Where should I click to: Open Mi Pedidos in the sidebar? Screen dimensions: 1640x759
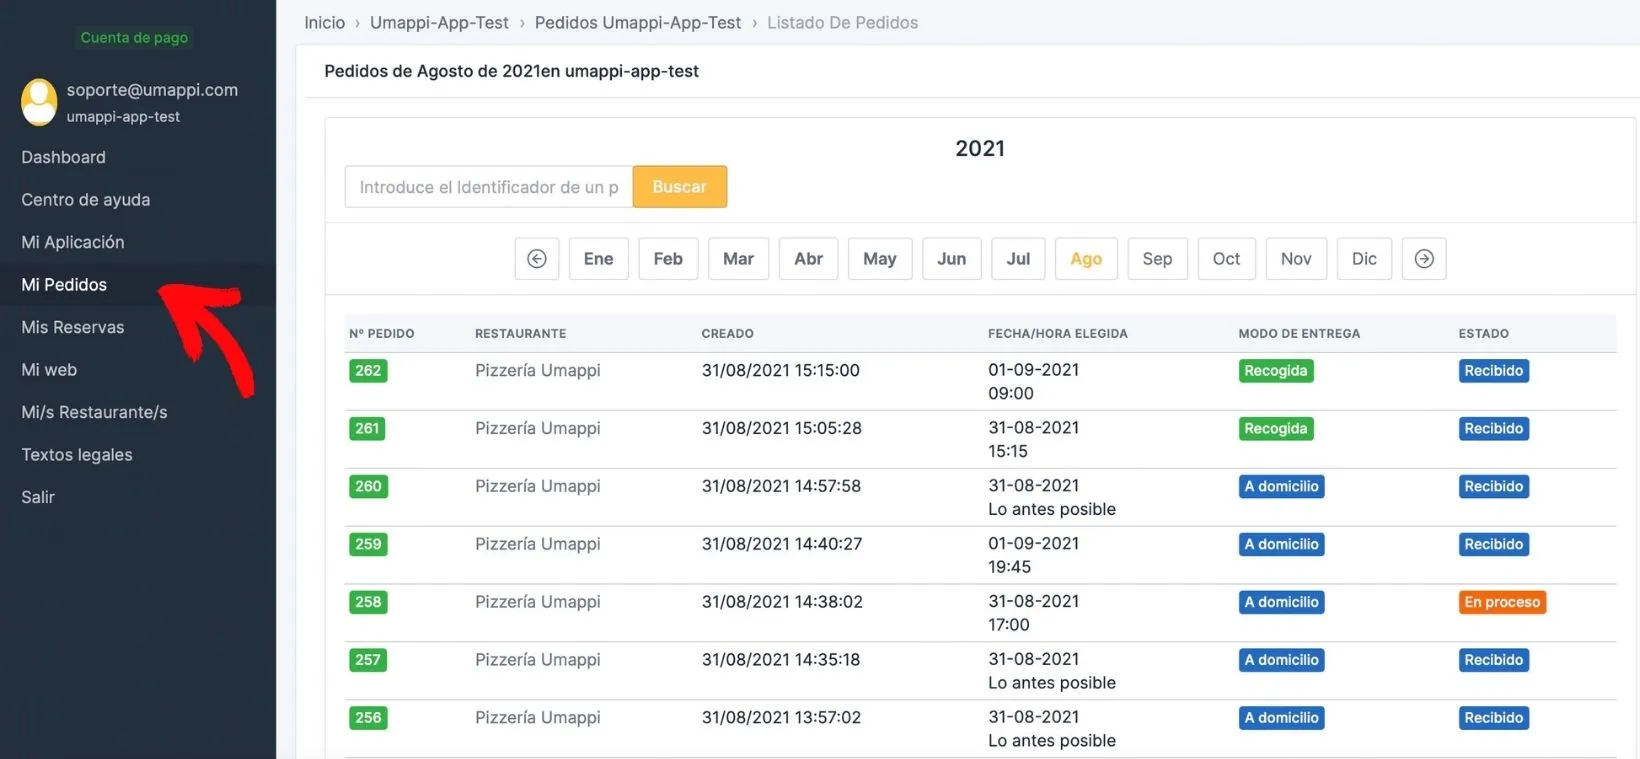tap(64, 285)
